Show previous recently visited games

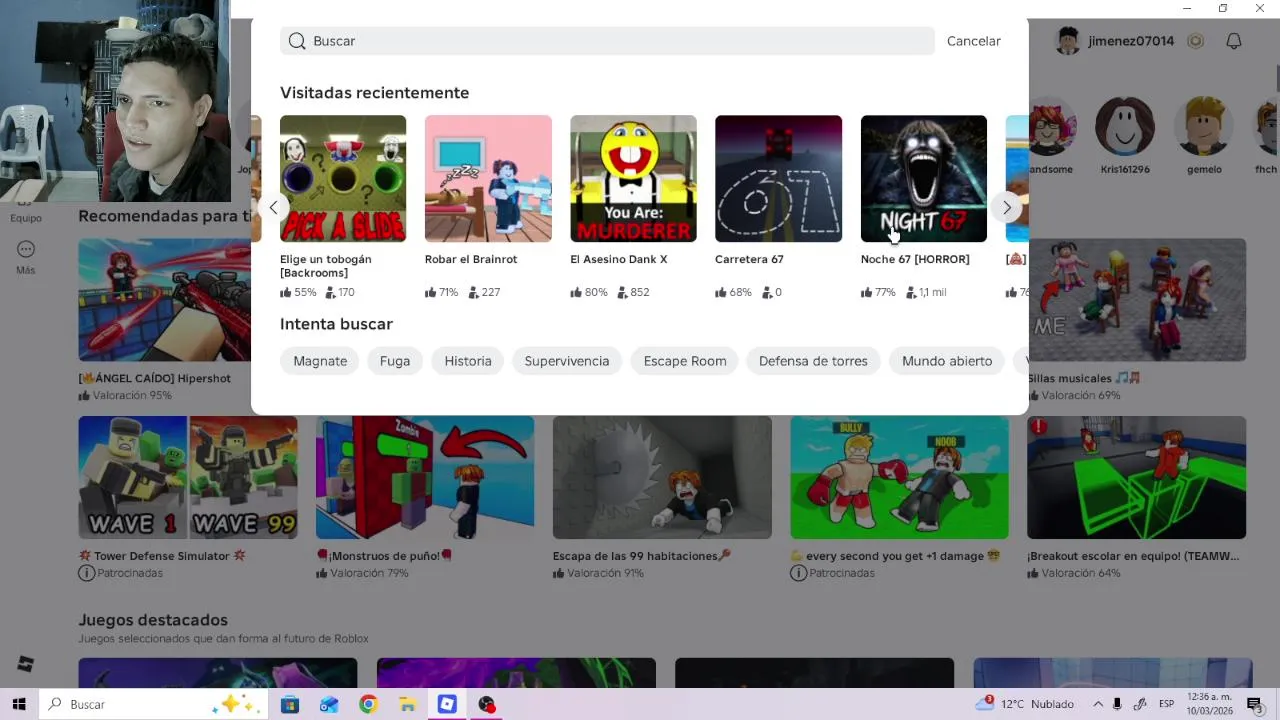pyautogui.click(x=273, y=207)
